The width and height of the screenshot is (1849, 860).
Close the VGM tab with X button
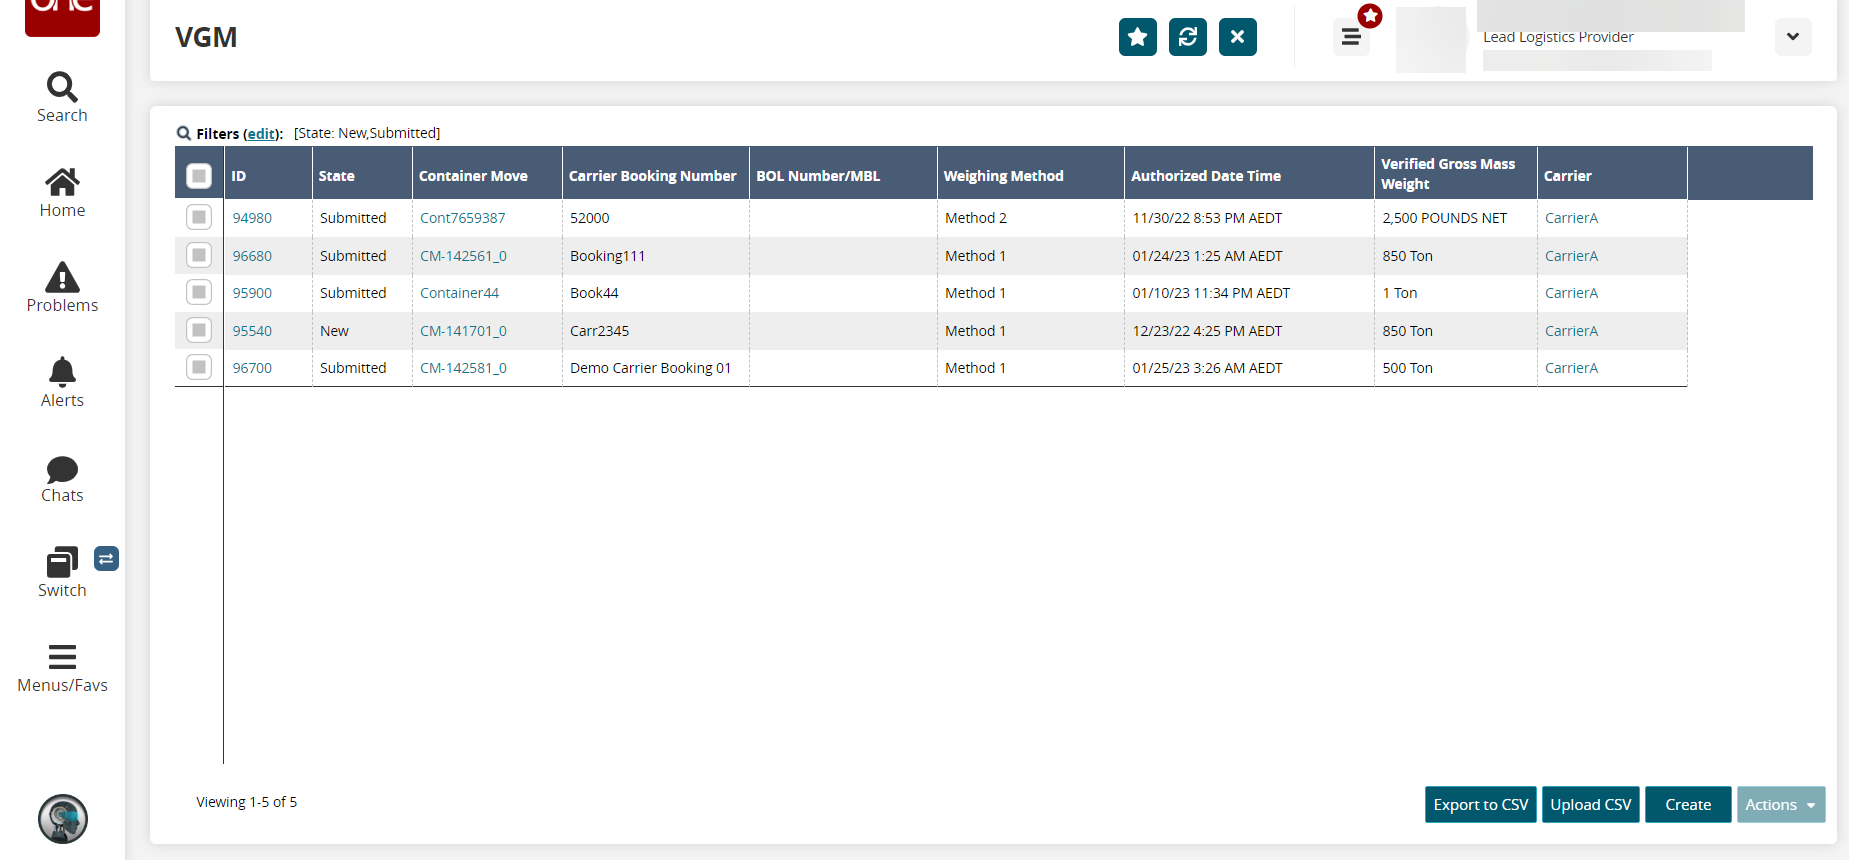(x=1237, y=37)
